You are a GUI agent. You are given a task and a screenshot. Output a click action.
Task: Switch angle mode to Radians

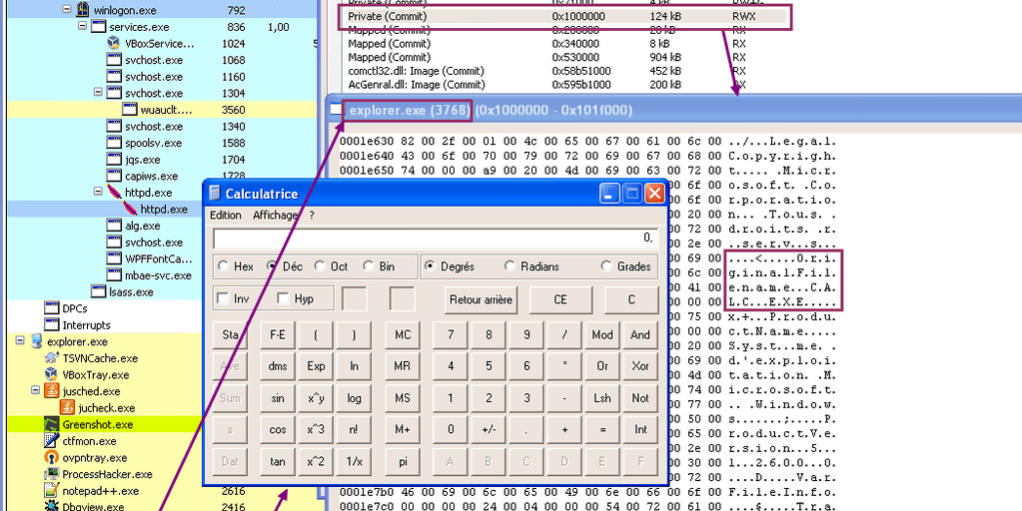[x=510, y=267]
